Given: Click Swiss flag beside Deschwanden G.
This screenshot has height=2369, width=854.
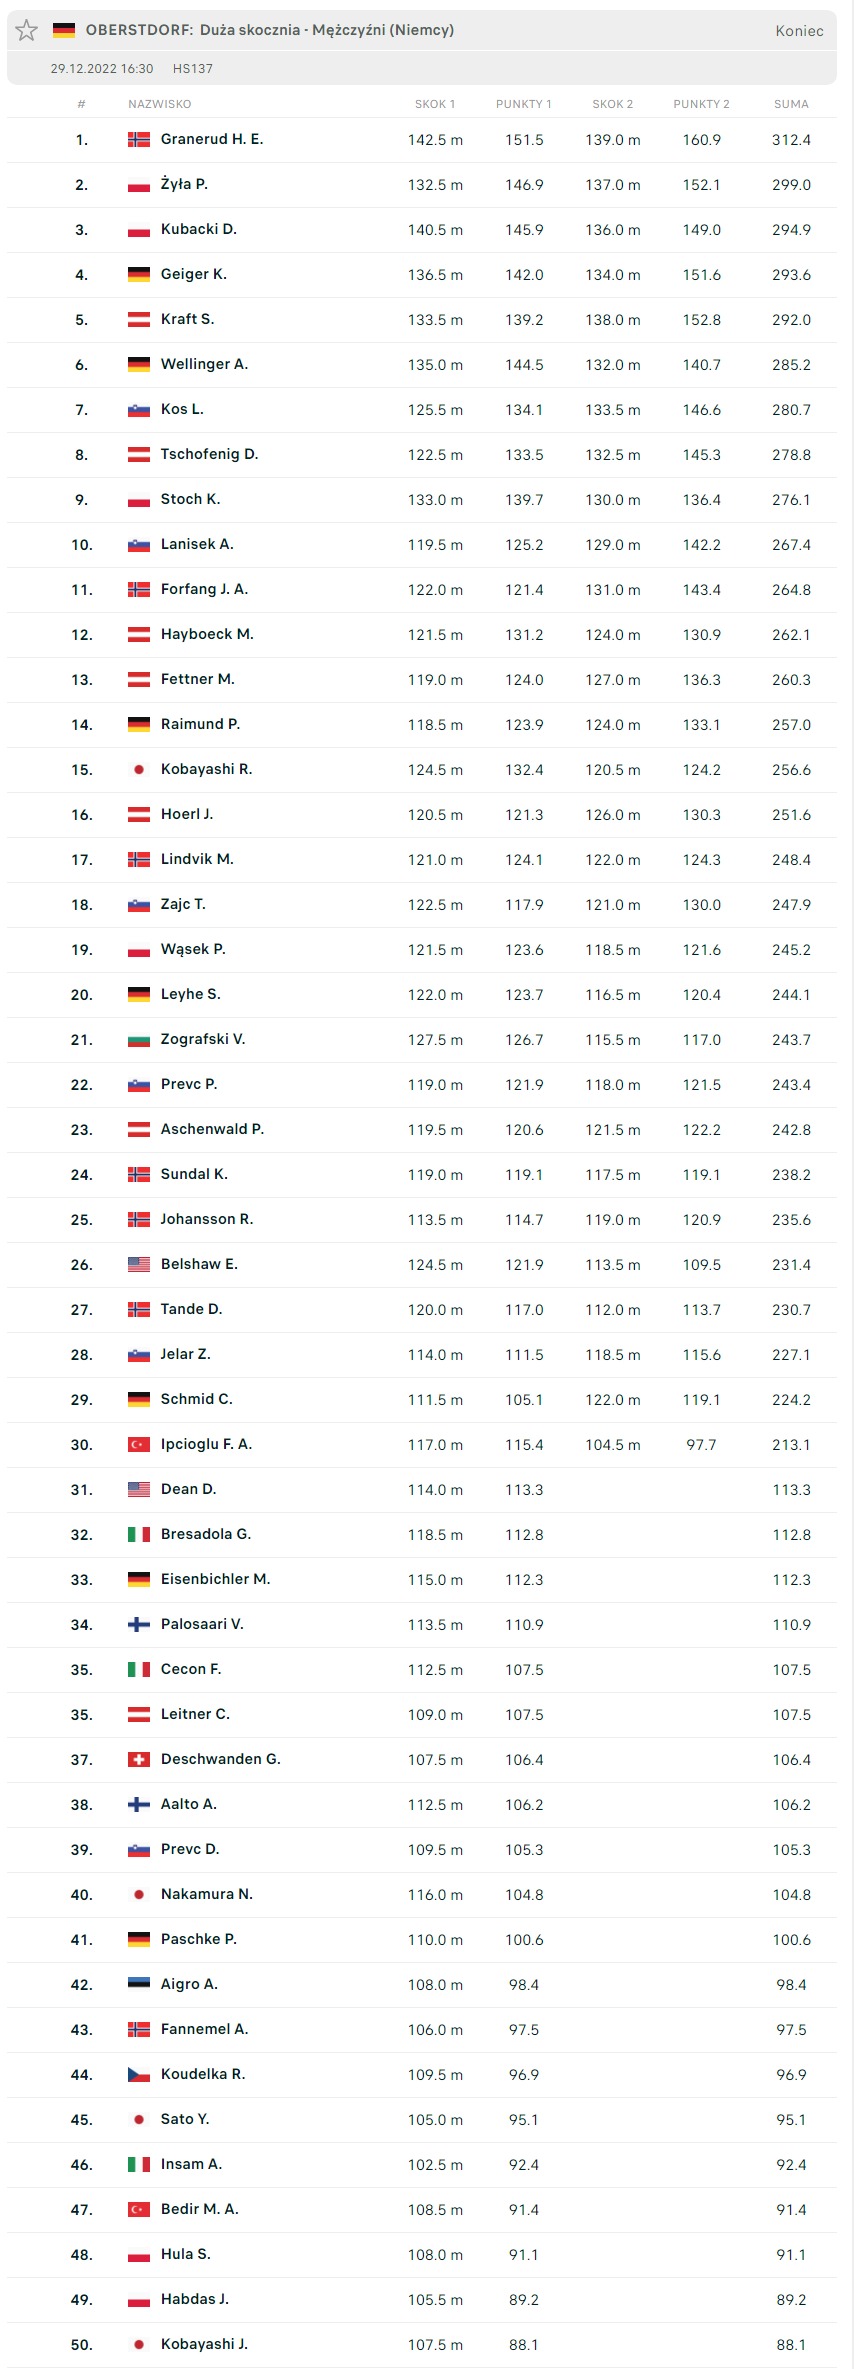Looking at the screenshot, I should point(139,1759).
